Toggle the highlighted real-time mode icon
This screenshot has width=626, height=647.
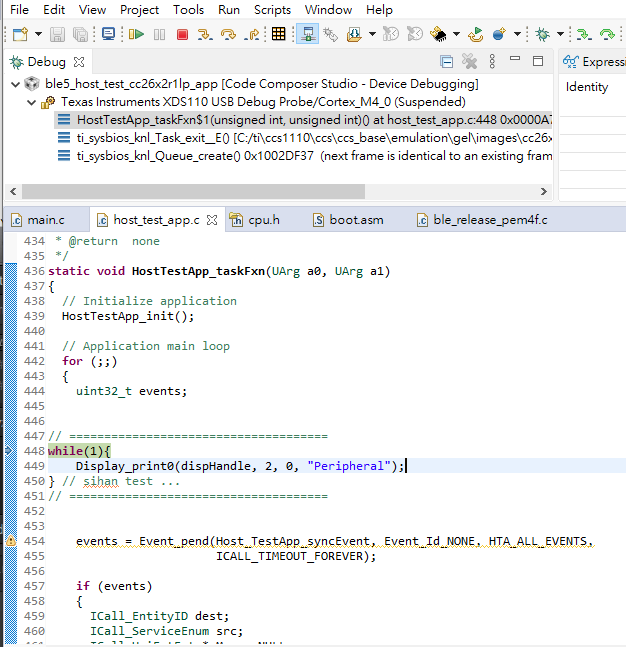(x=307, y=34)
